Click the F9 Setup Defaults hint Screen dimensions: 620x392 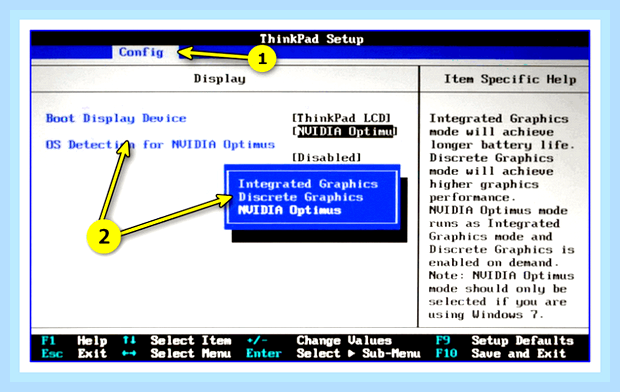point(504,340)
